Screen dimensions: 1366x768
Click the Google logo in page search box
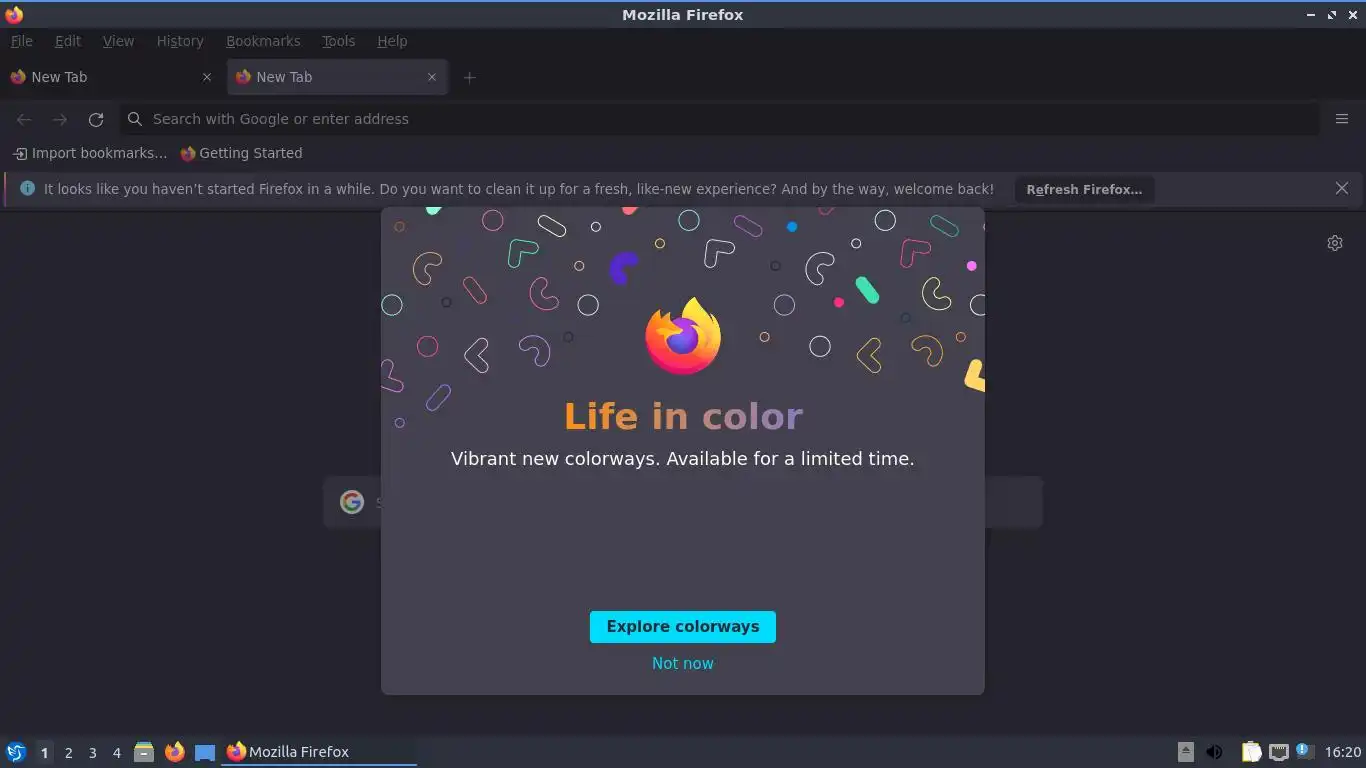(352, 502)
